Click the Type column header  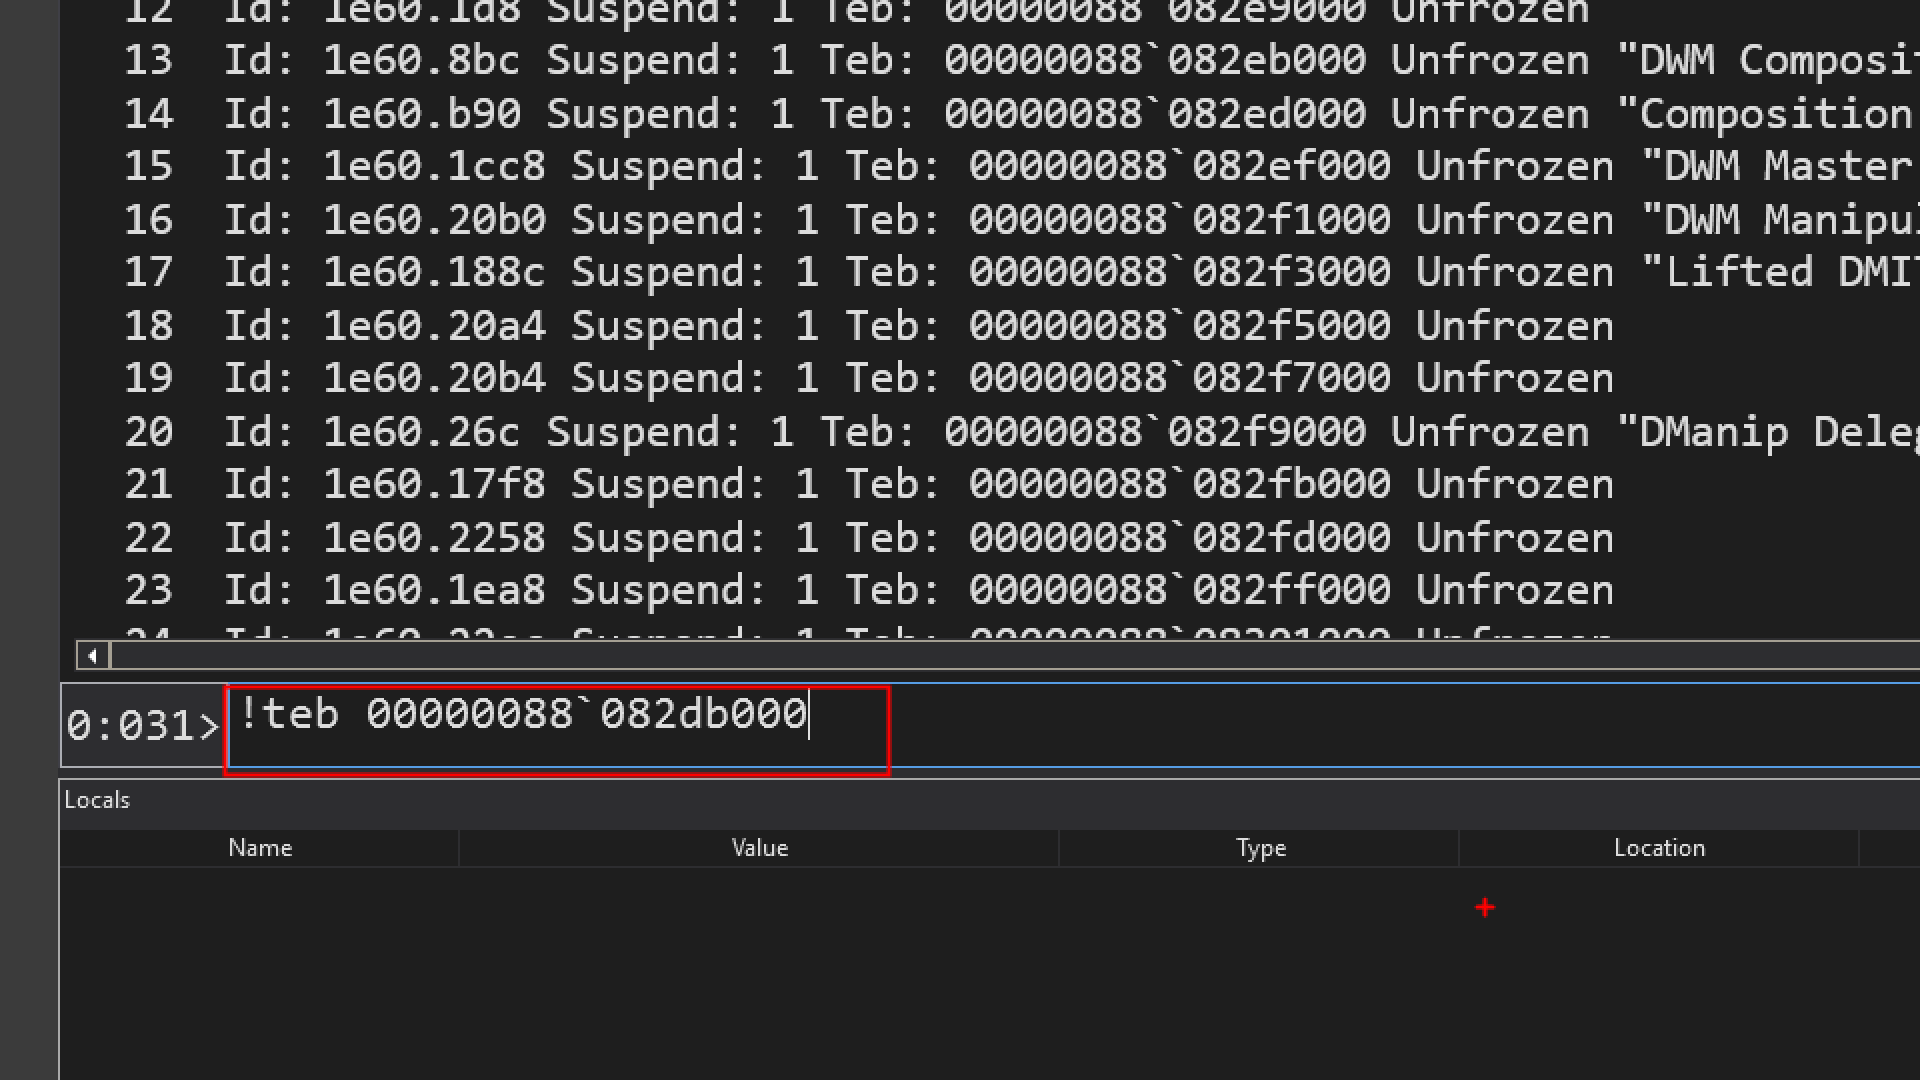pyautogui.click(x=1260, y=848)
